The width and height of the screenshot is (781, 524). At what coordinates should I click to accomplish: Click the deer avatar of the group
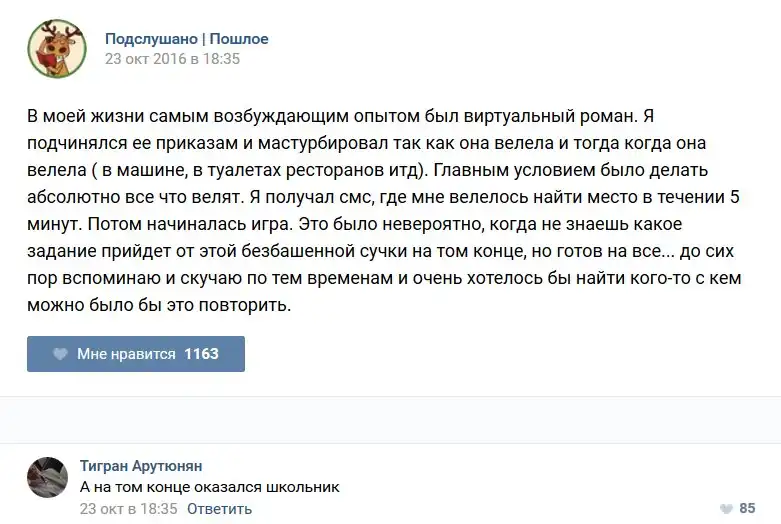point(56,48)
